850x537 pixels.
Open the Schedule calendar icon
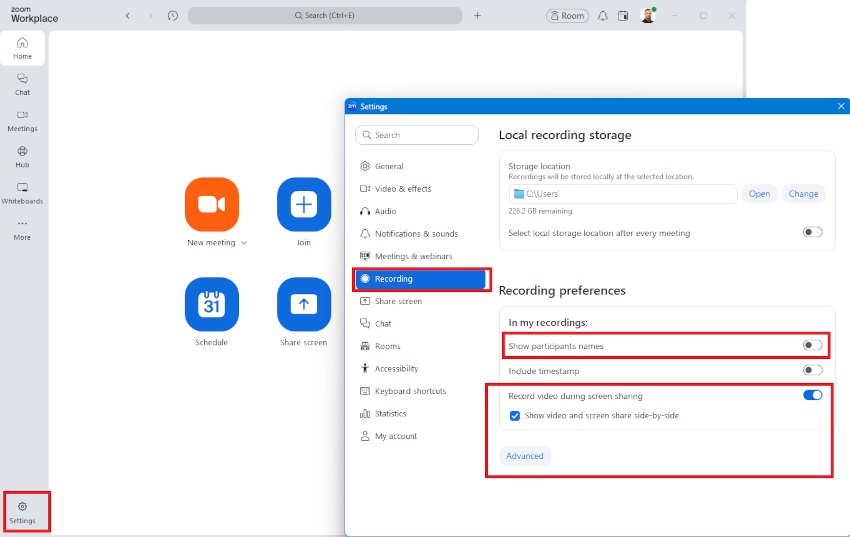(x=211, y=304)
